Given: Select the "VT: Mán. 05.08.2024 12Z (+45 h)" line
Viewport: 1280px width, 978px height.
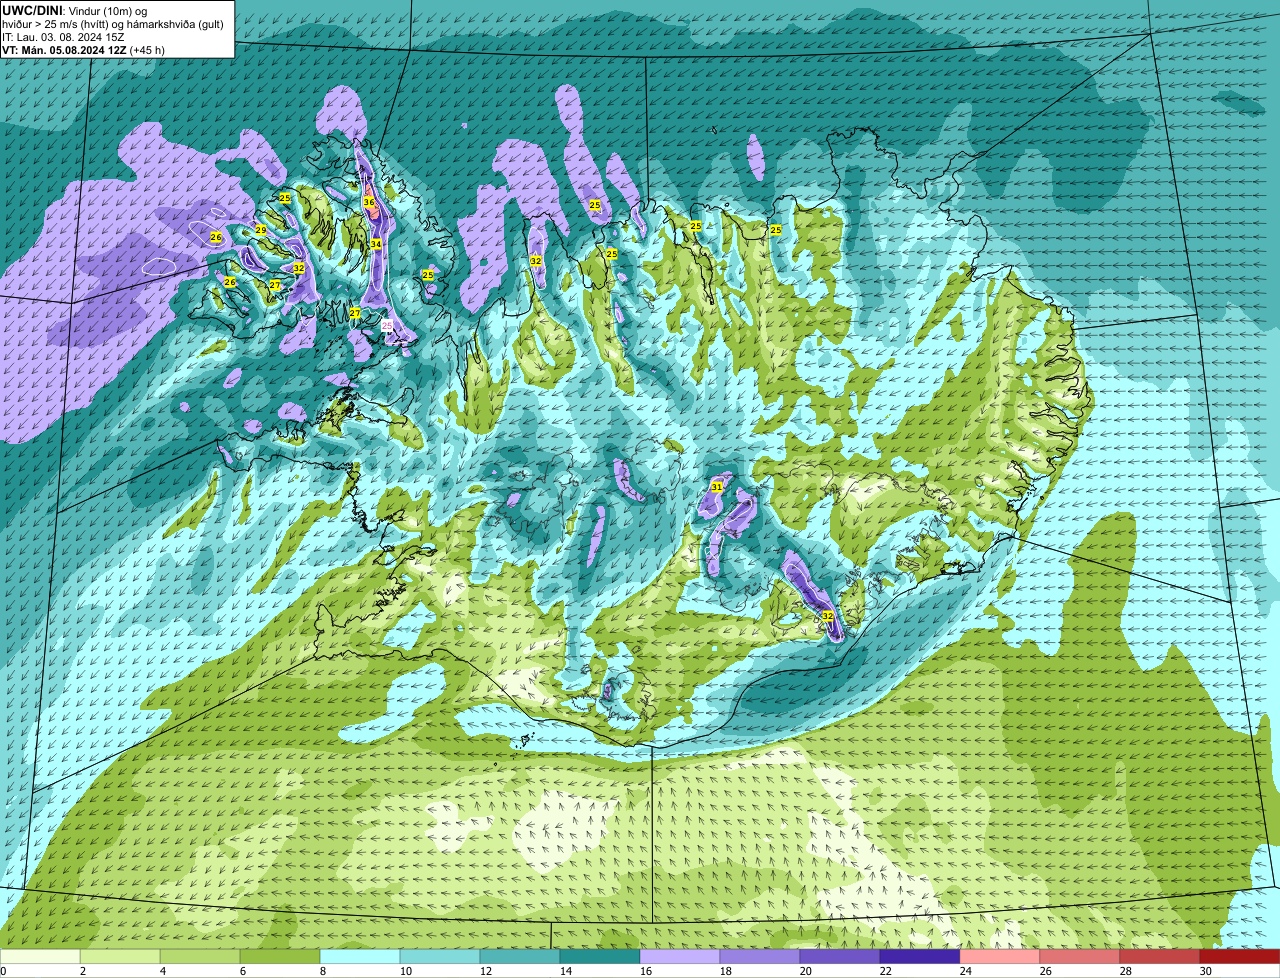Looking at the screenshot, I should click(84, 50).
